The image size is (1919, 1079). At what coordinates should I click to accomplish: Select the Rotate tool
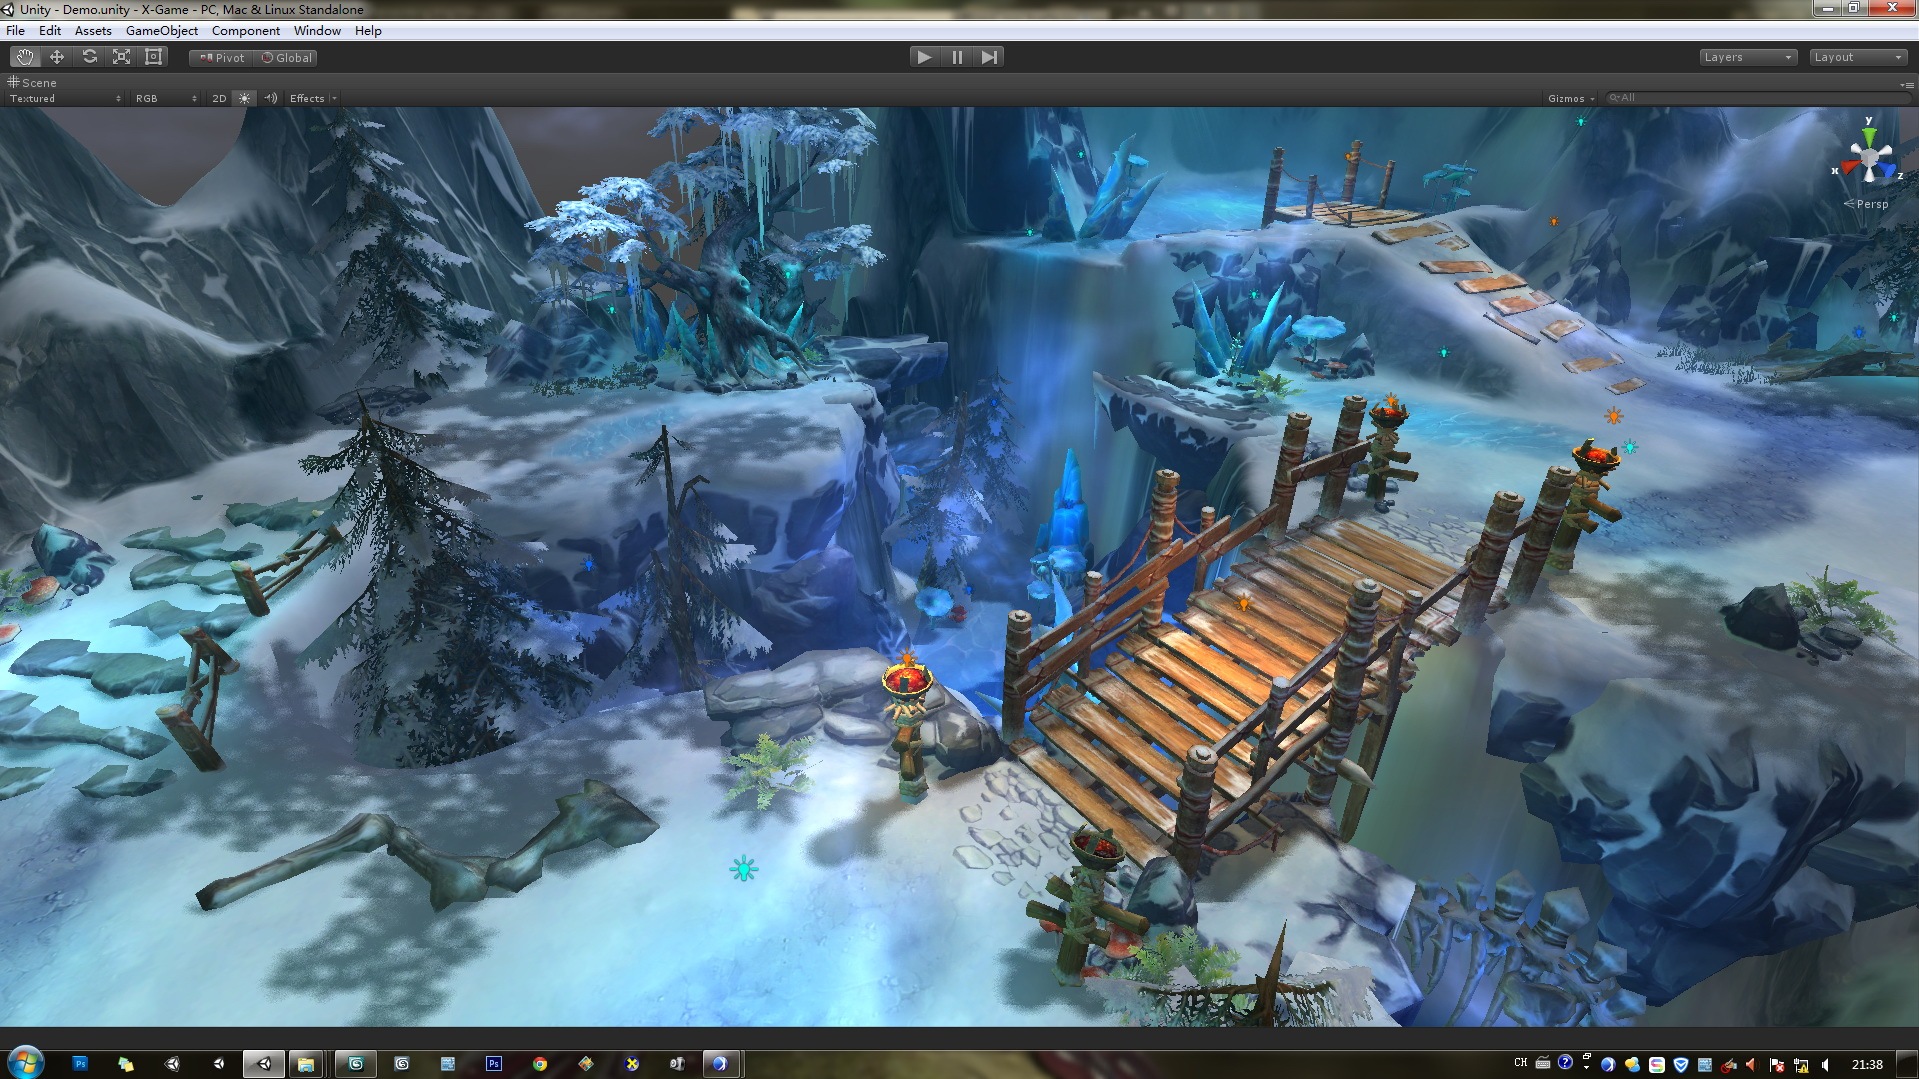89,57
